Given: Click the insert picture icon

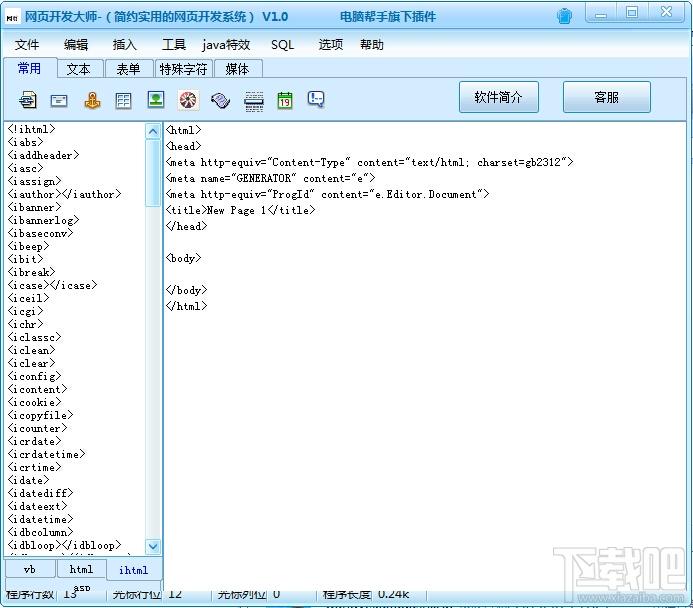Looking at the screenshot, I should (156, 100).
